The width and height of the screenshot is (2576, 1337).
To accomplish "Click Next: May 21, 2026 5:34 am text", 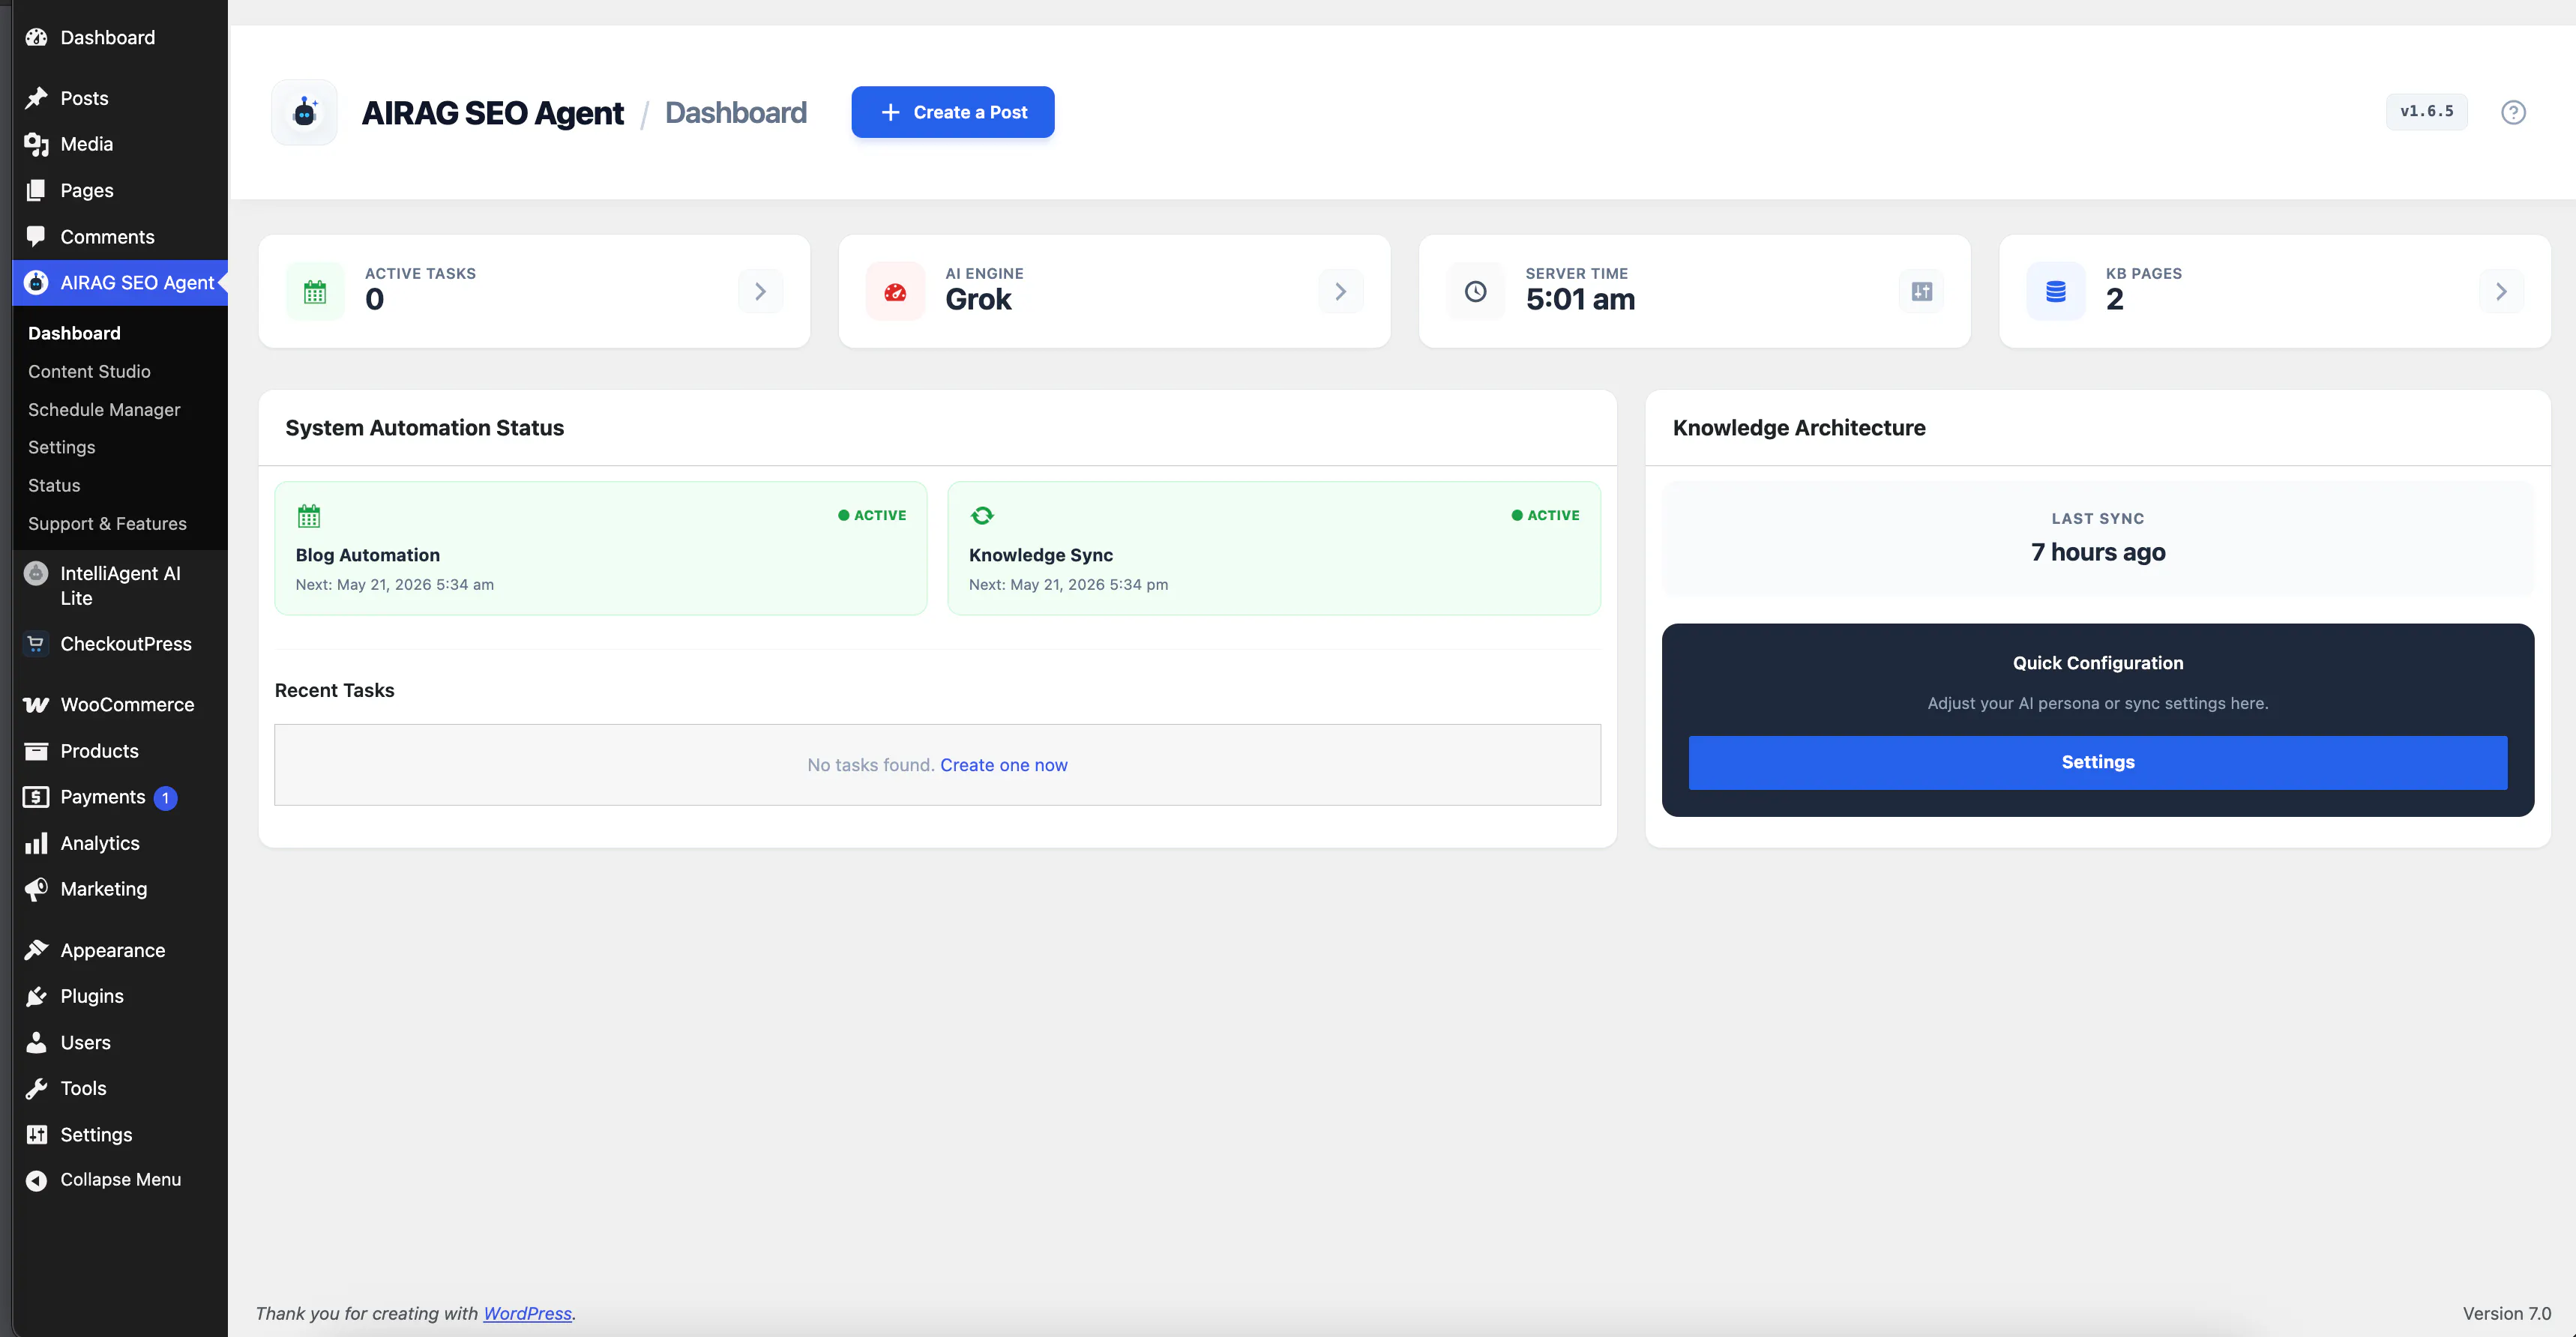I will click(394, 584).
